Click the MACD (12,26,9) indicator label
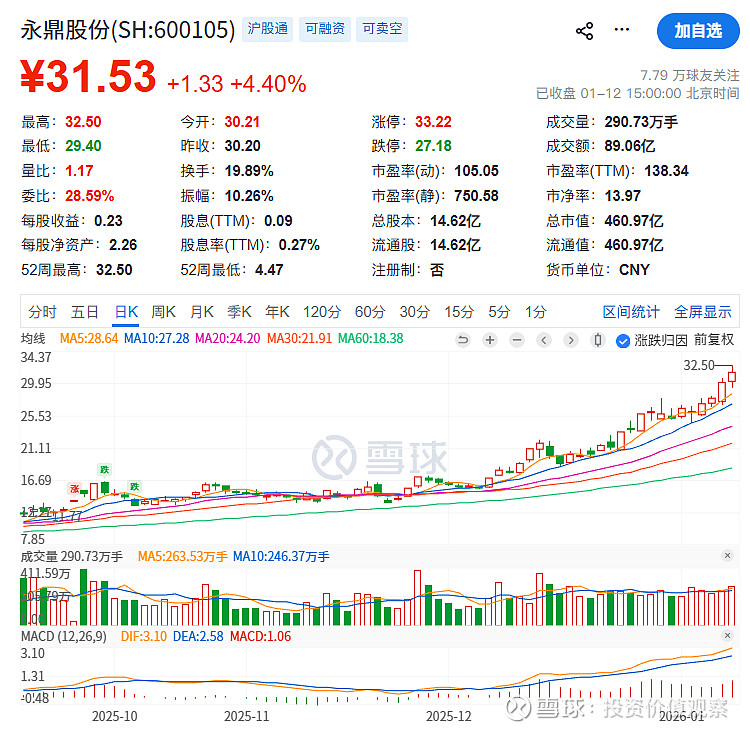750x731 pixels. point(64,636)
